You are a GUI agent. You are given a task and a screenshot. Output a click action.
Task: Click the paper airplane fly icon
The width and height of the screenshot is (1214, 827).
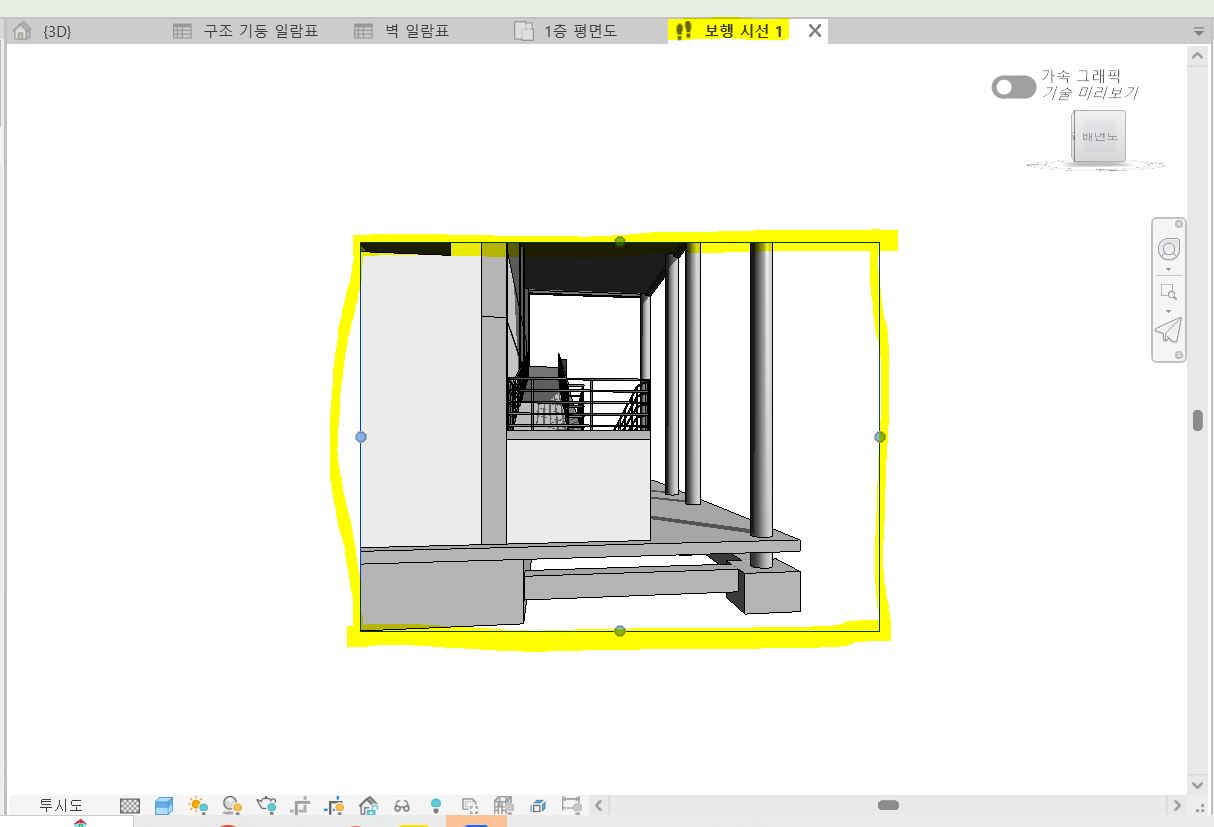pyautogui.click(x=1168, y=330)
